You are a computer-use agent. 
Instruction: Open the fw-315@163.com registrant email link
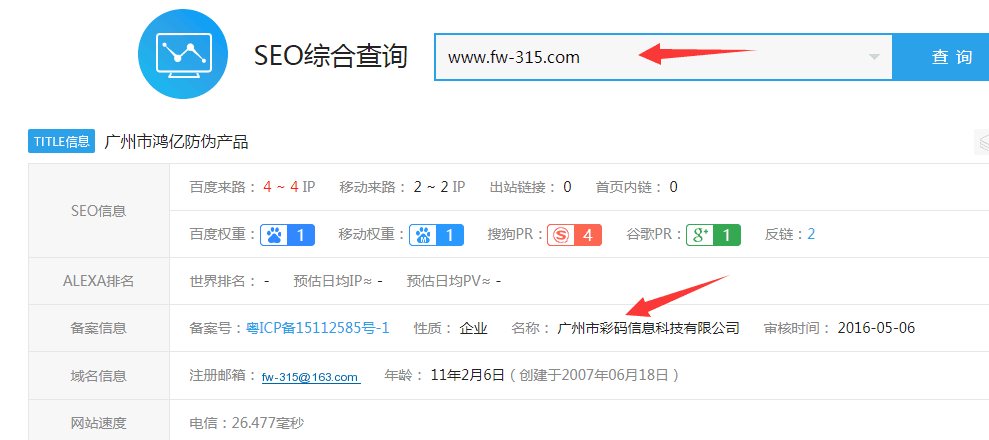pos(310,377)
